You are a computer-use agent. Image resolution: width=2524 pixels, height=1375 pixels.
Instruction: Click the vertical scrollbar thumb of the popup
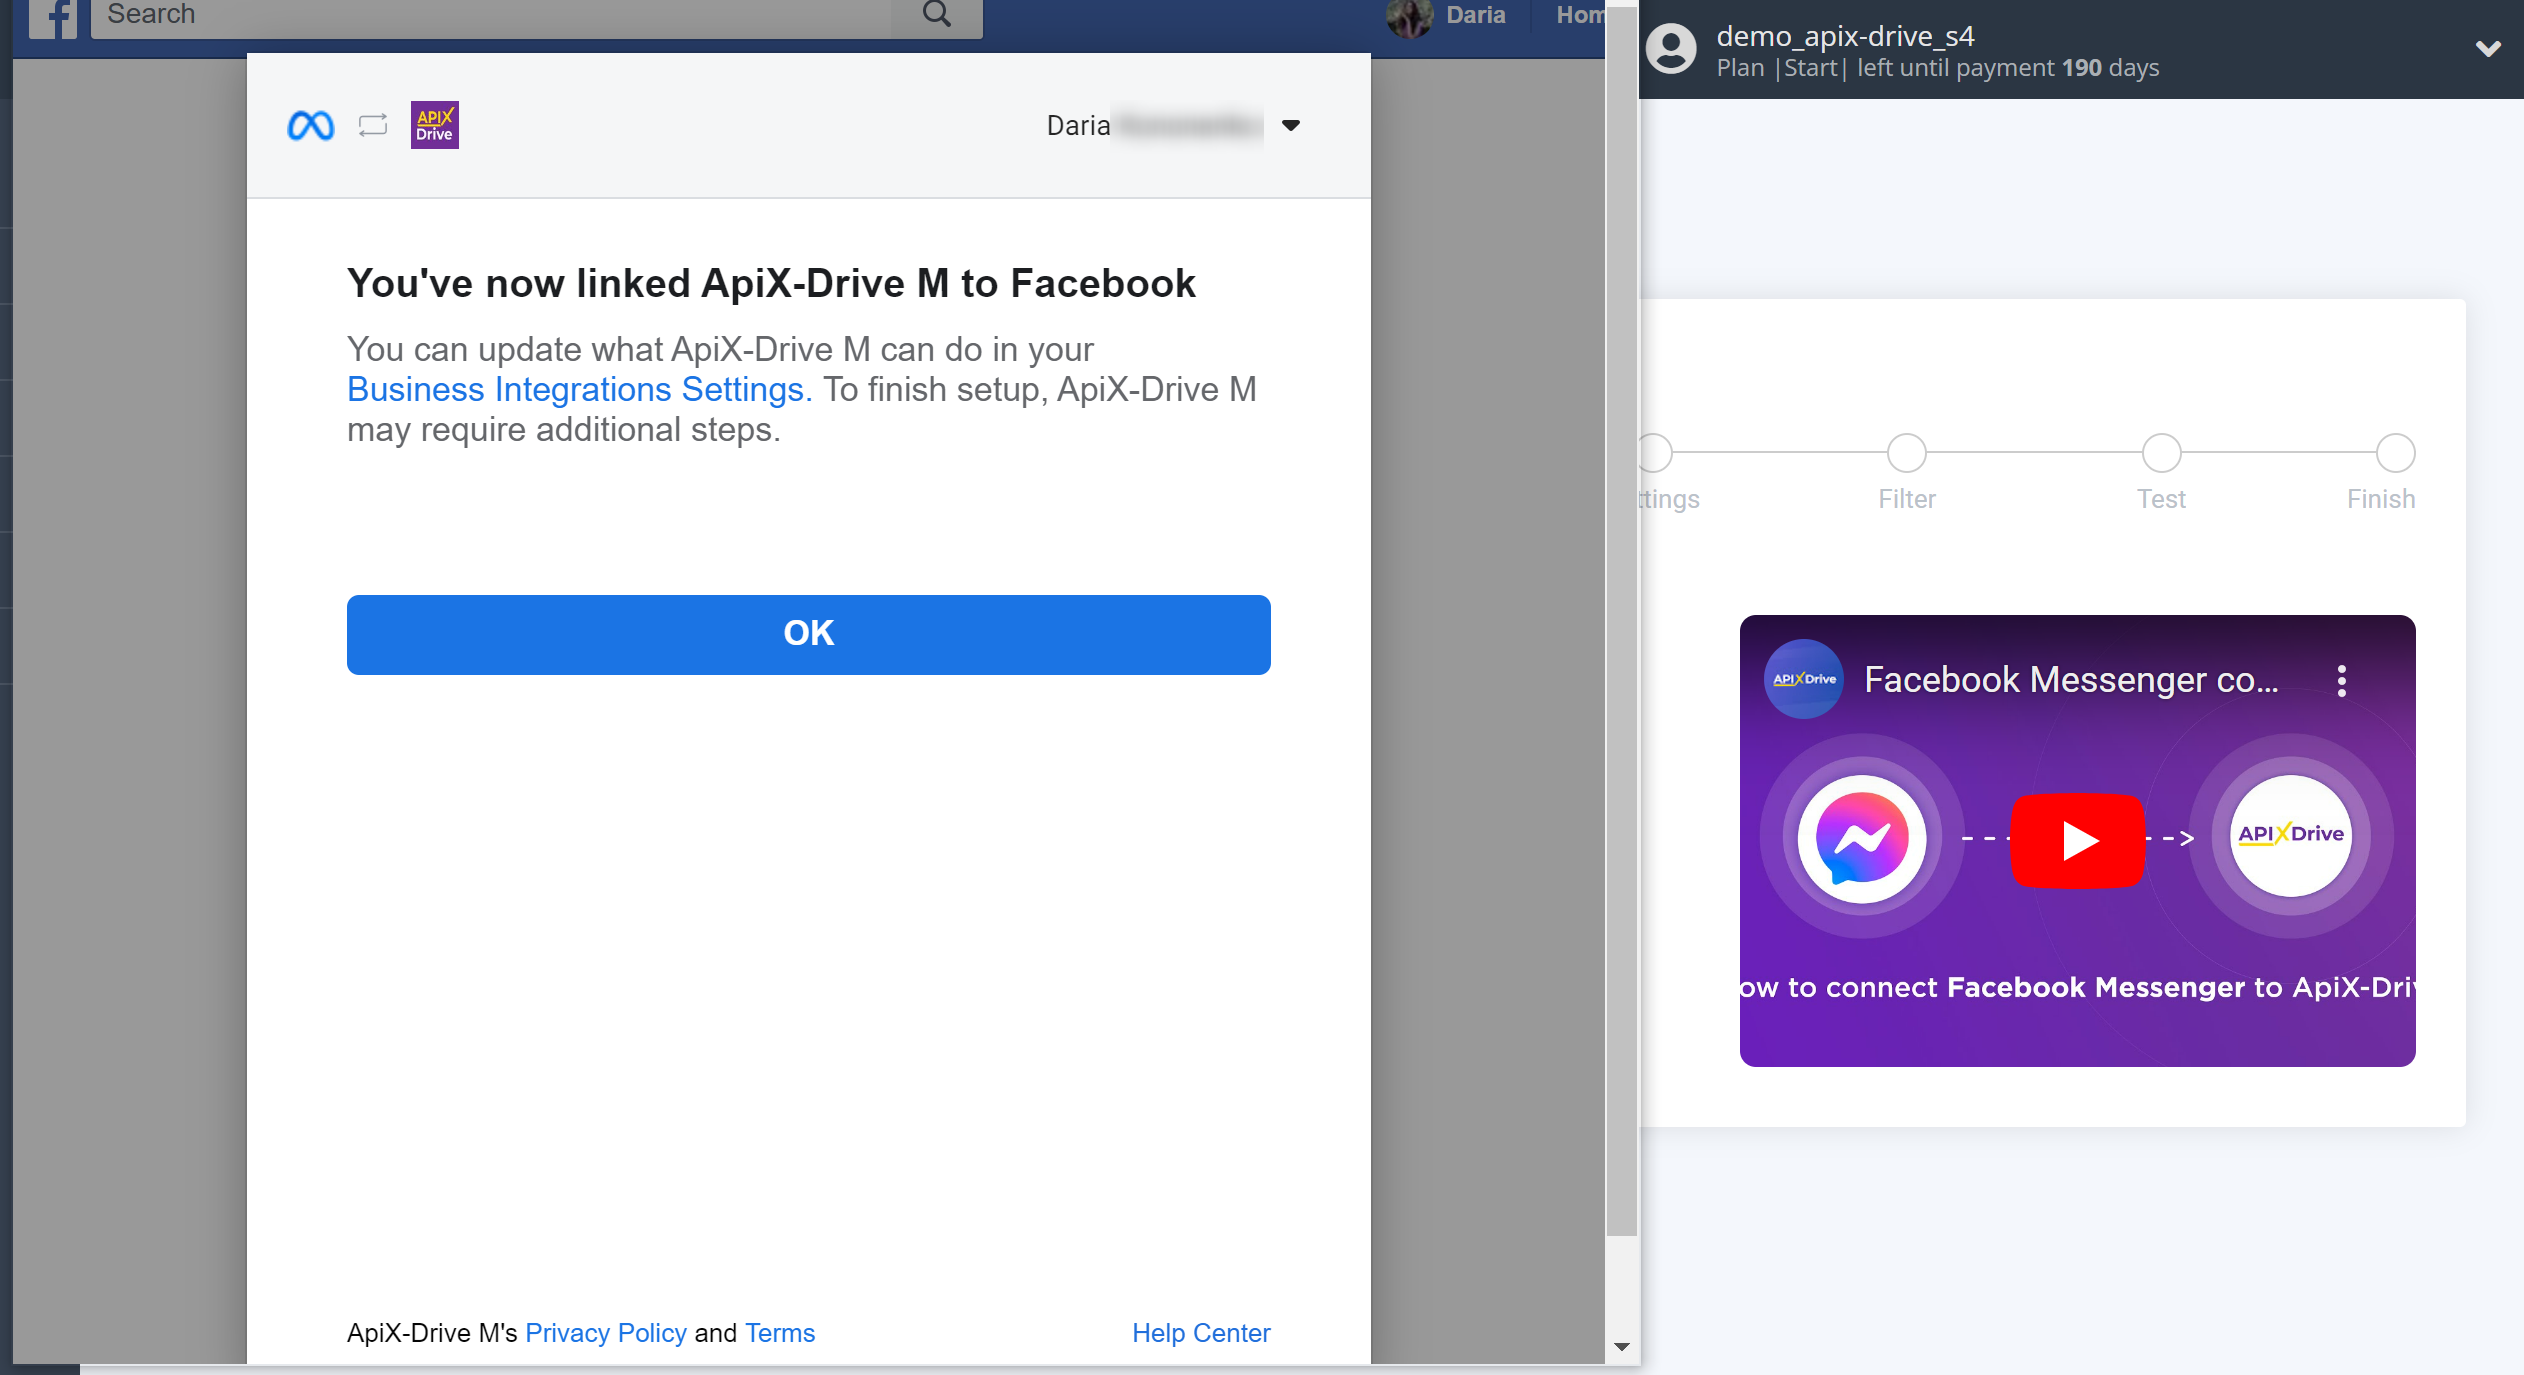tap(1622, 620)
